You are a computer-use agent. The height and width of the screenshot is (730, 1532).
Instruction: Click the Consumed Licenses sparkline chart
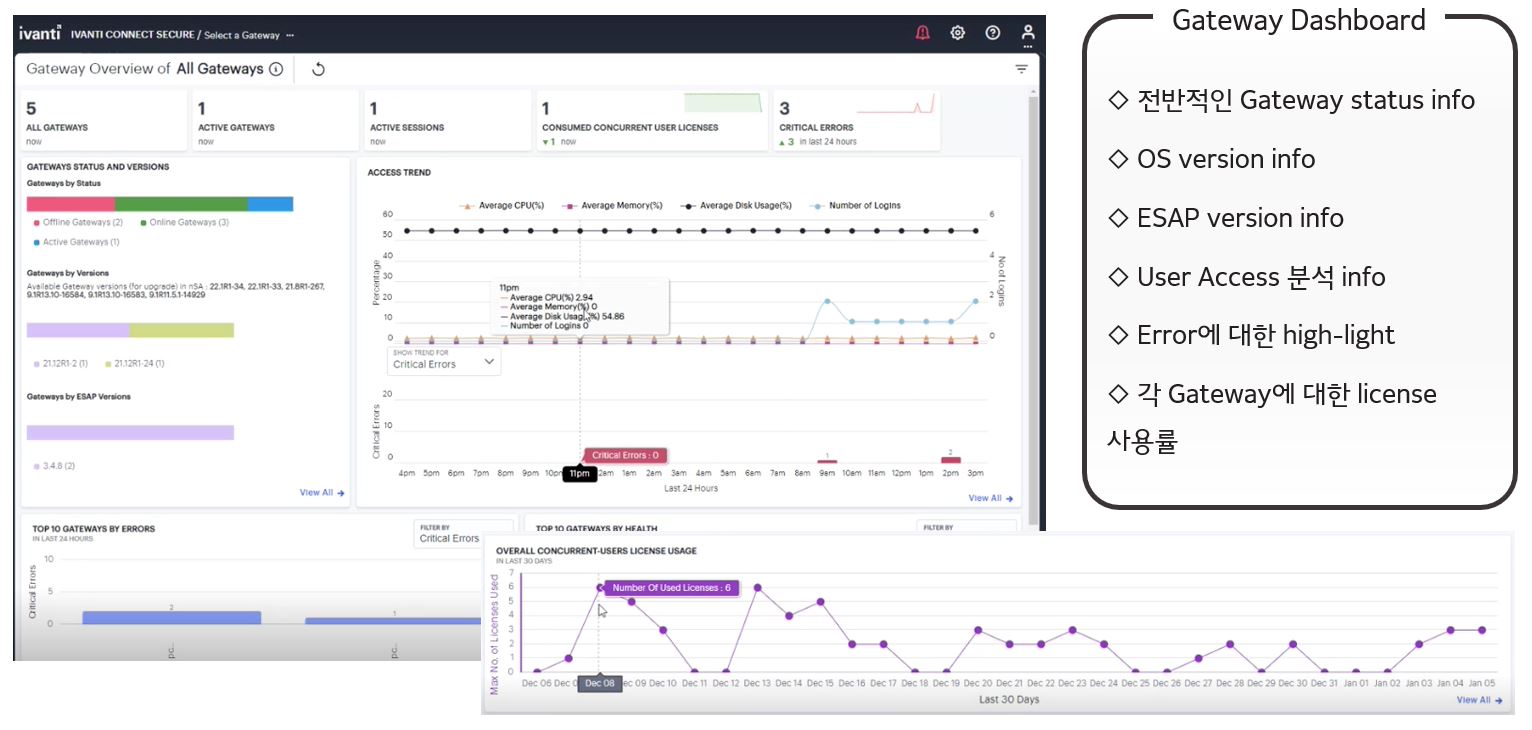[724, 102]
